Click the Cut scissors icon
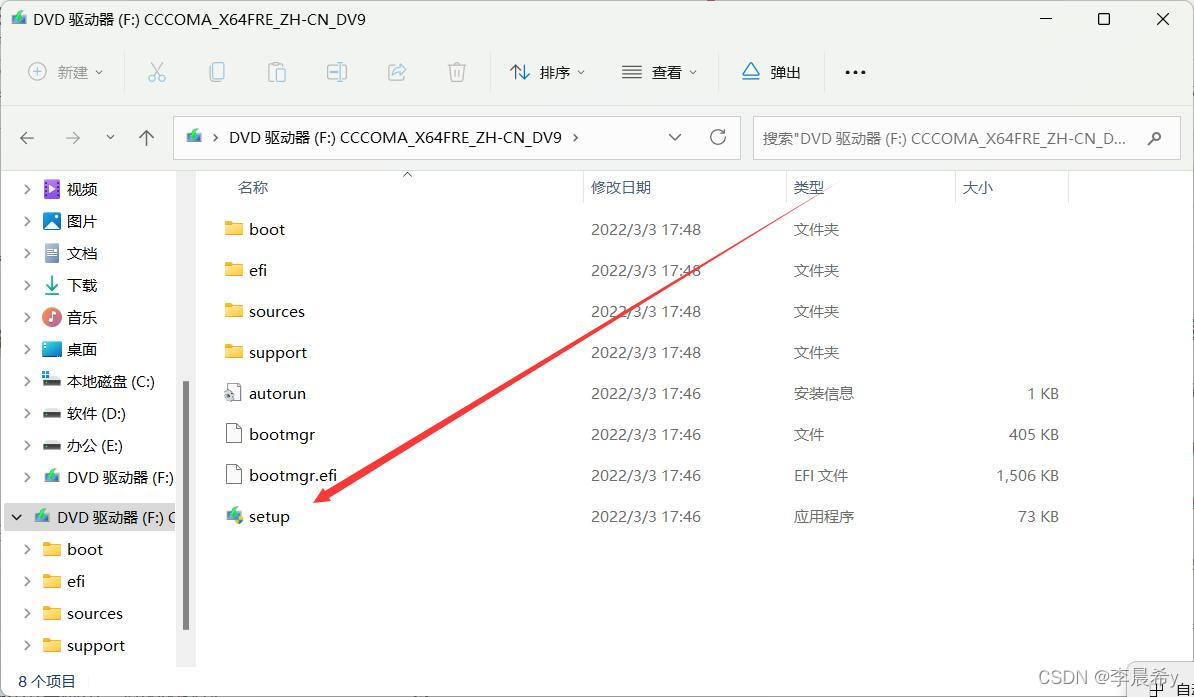 (157, 72)
